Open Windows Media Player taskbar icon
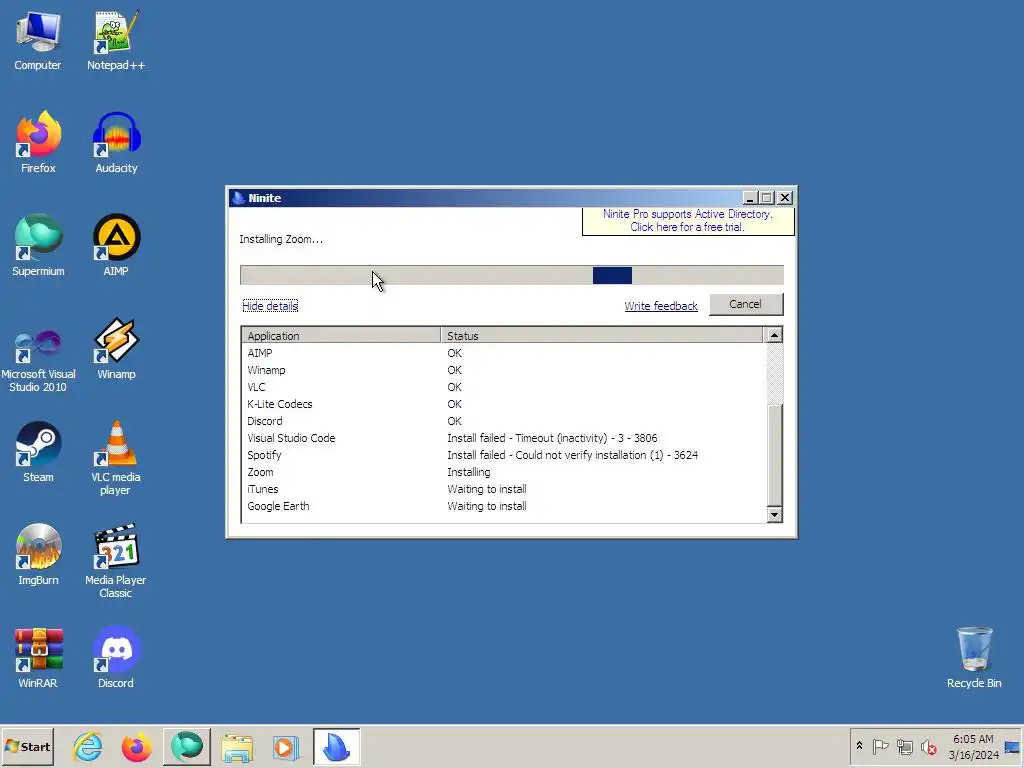 [x=285, y=746]
